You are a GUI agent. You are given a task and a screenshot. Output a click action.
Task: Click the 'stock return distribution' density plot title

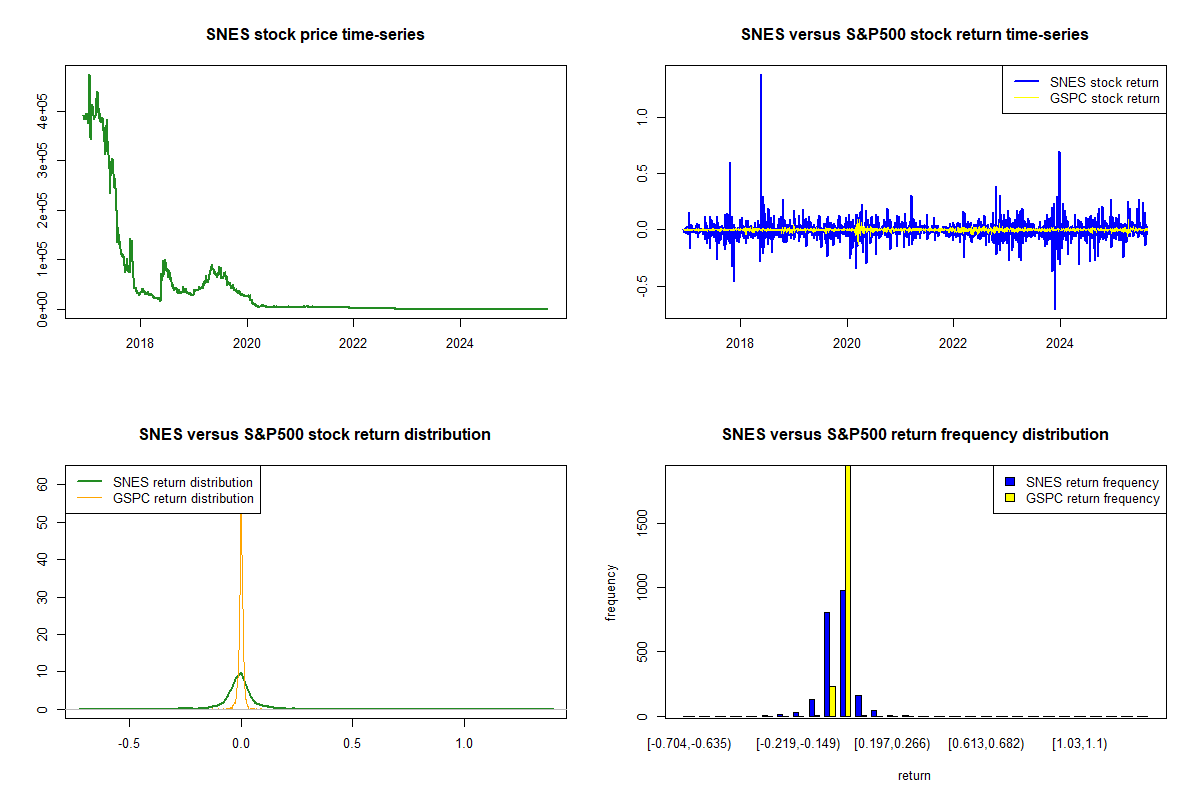315,435
